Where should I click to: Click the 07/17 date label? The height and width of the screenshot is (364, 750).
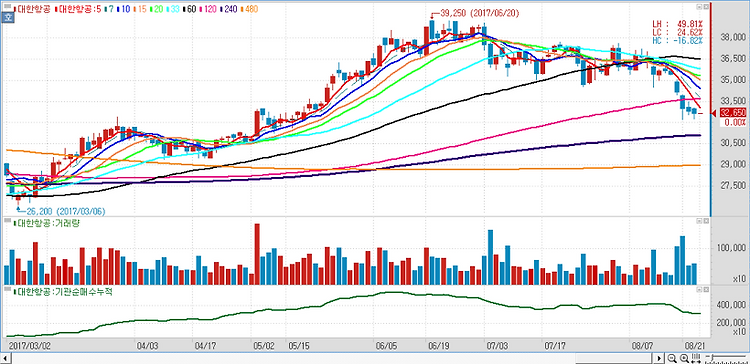coord(555,345)
